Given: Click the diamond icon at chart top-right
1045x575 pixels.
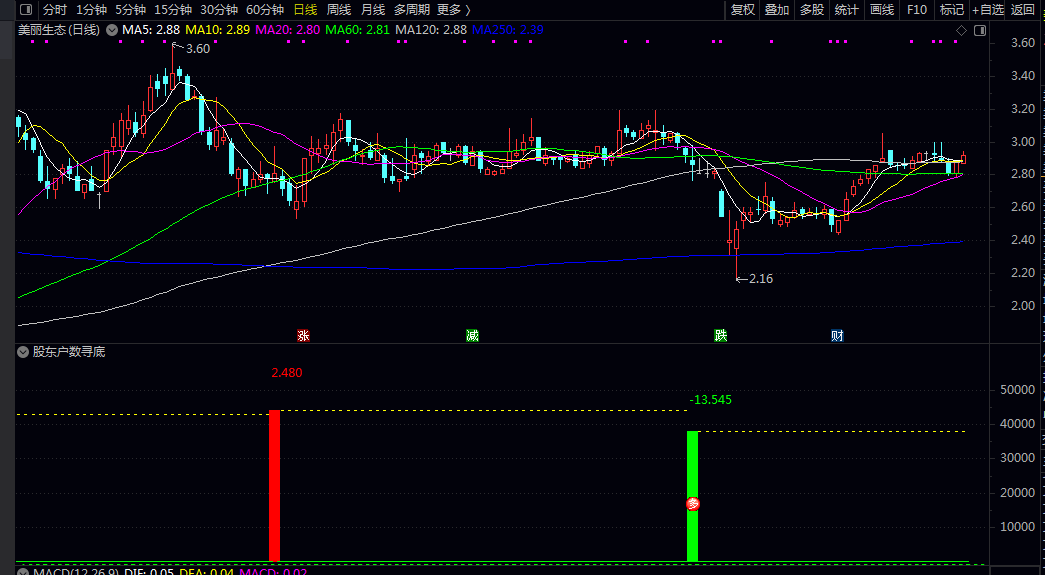Looking at the screenshot, I should click(x=962, y=31).
